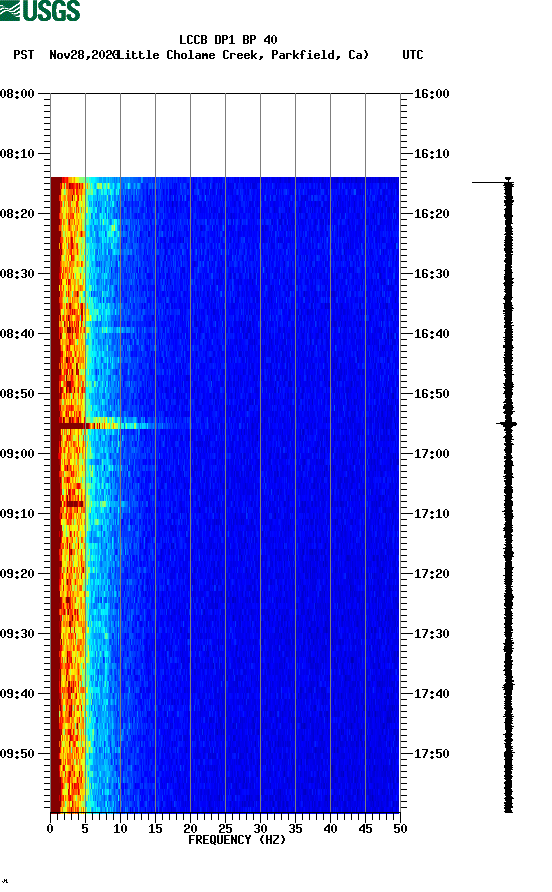Click the '17:30' UTC time label

point(431,634)
